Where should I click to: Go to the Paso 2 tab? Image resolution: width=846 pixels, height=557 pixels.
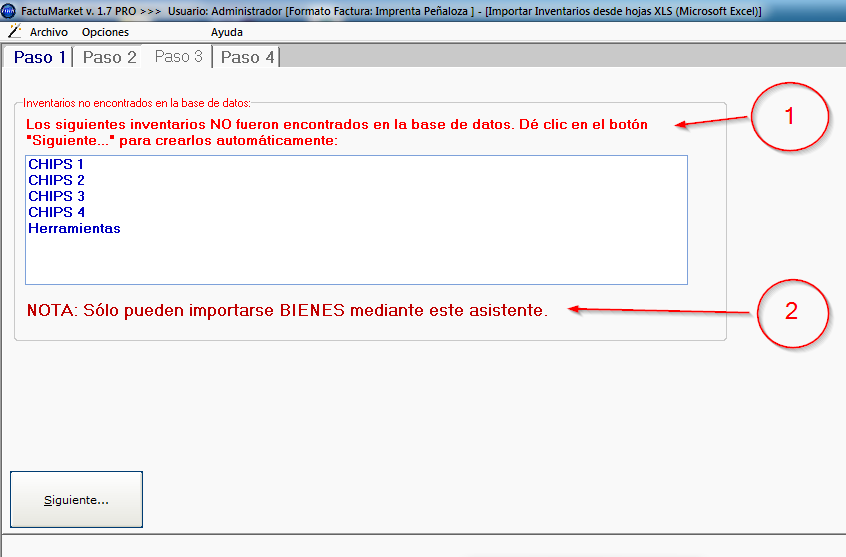(109, 57)
